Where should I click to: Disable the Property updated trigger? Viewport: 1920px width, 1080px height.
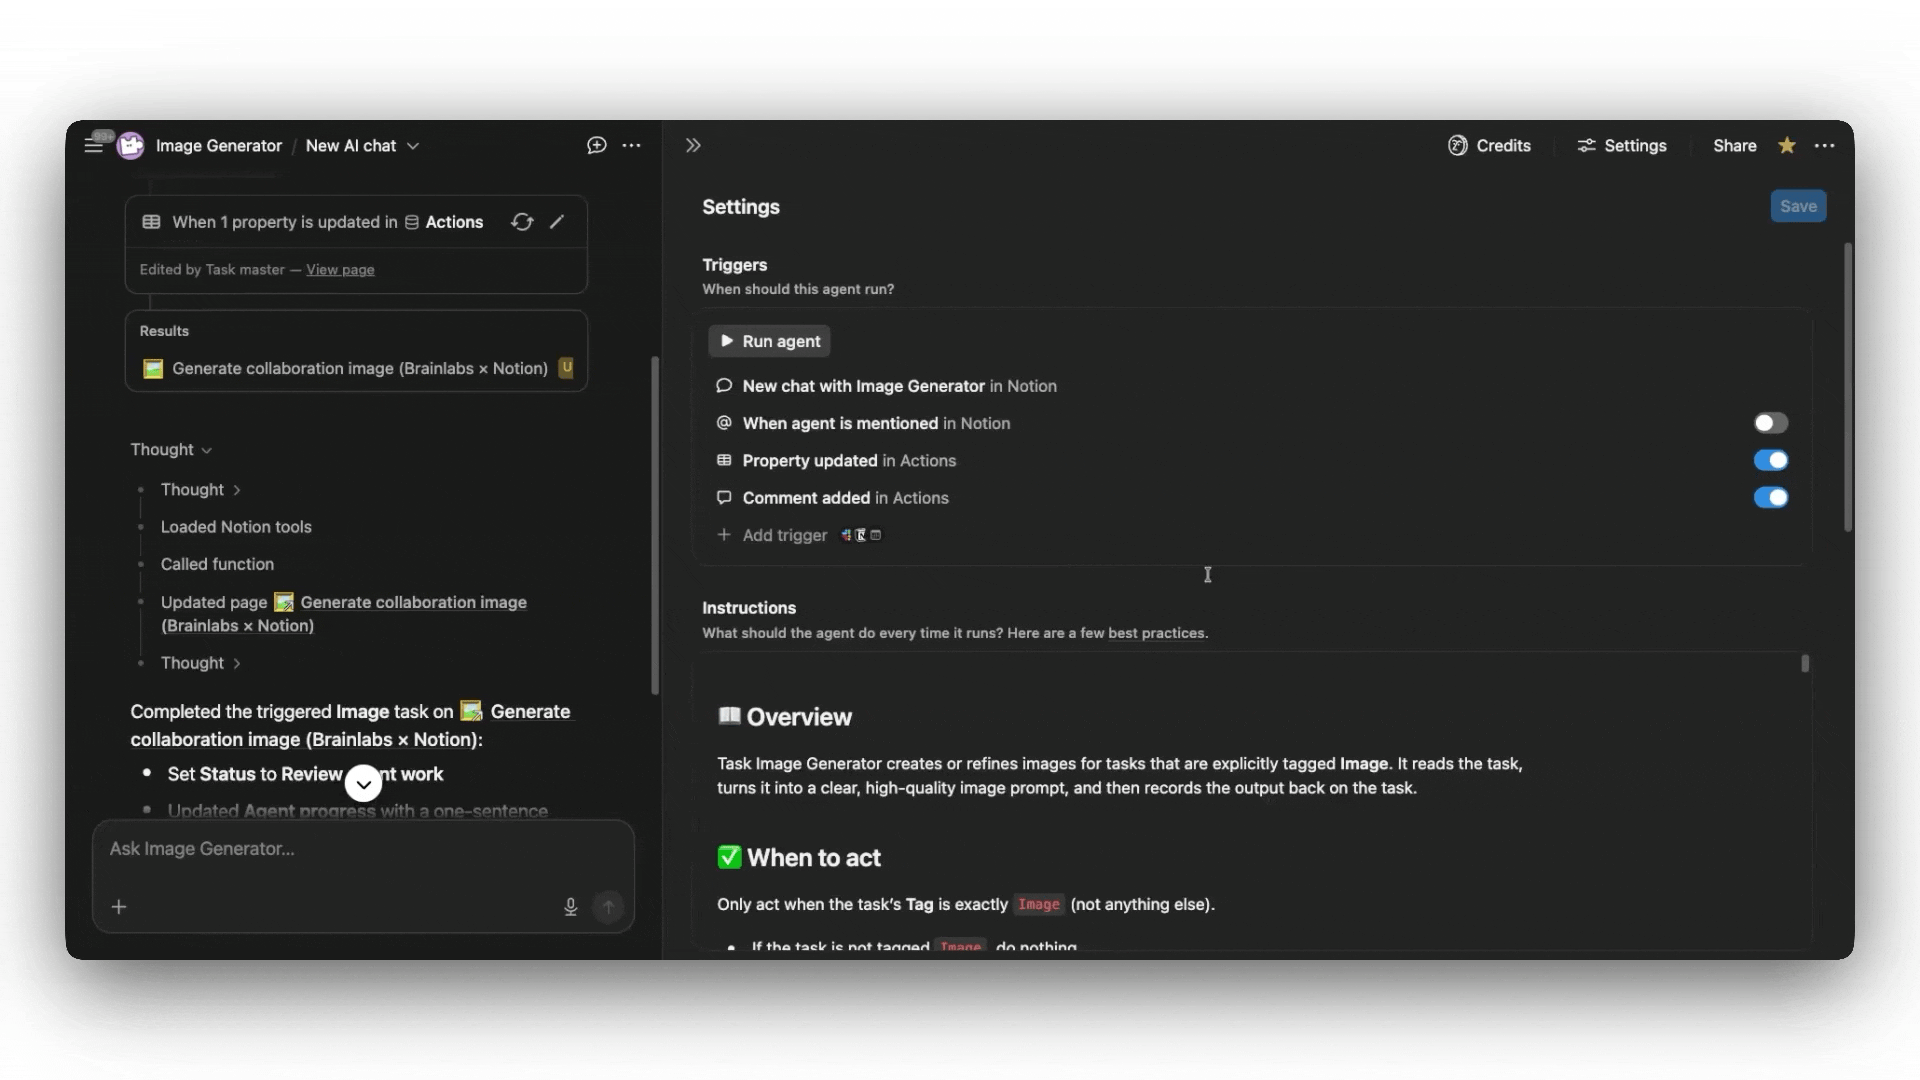tap(1771, 460)
